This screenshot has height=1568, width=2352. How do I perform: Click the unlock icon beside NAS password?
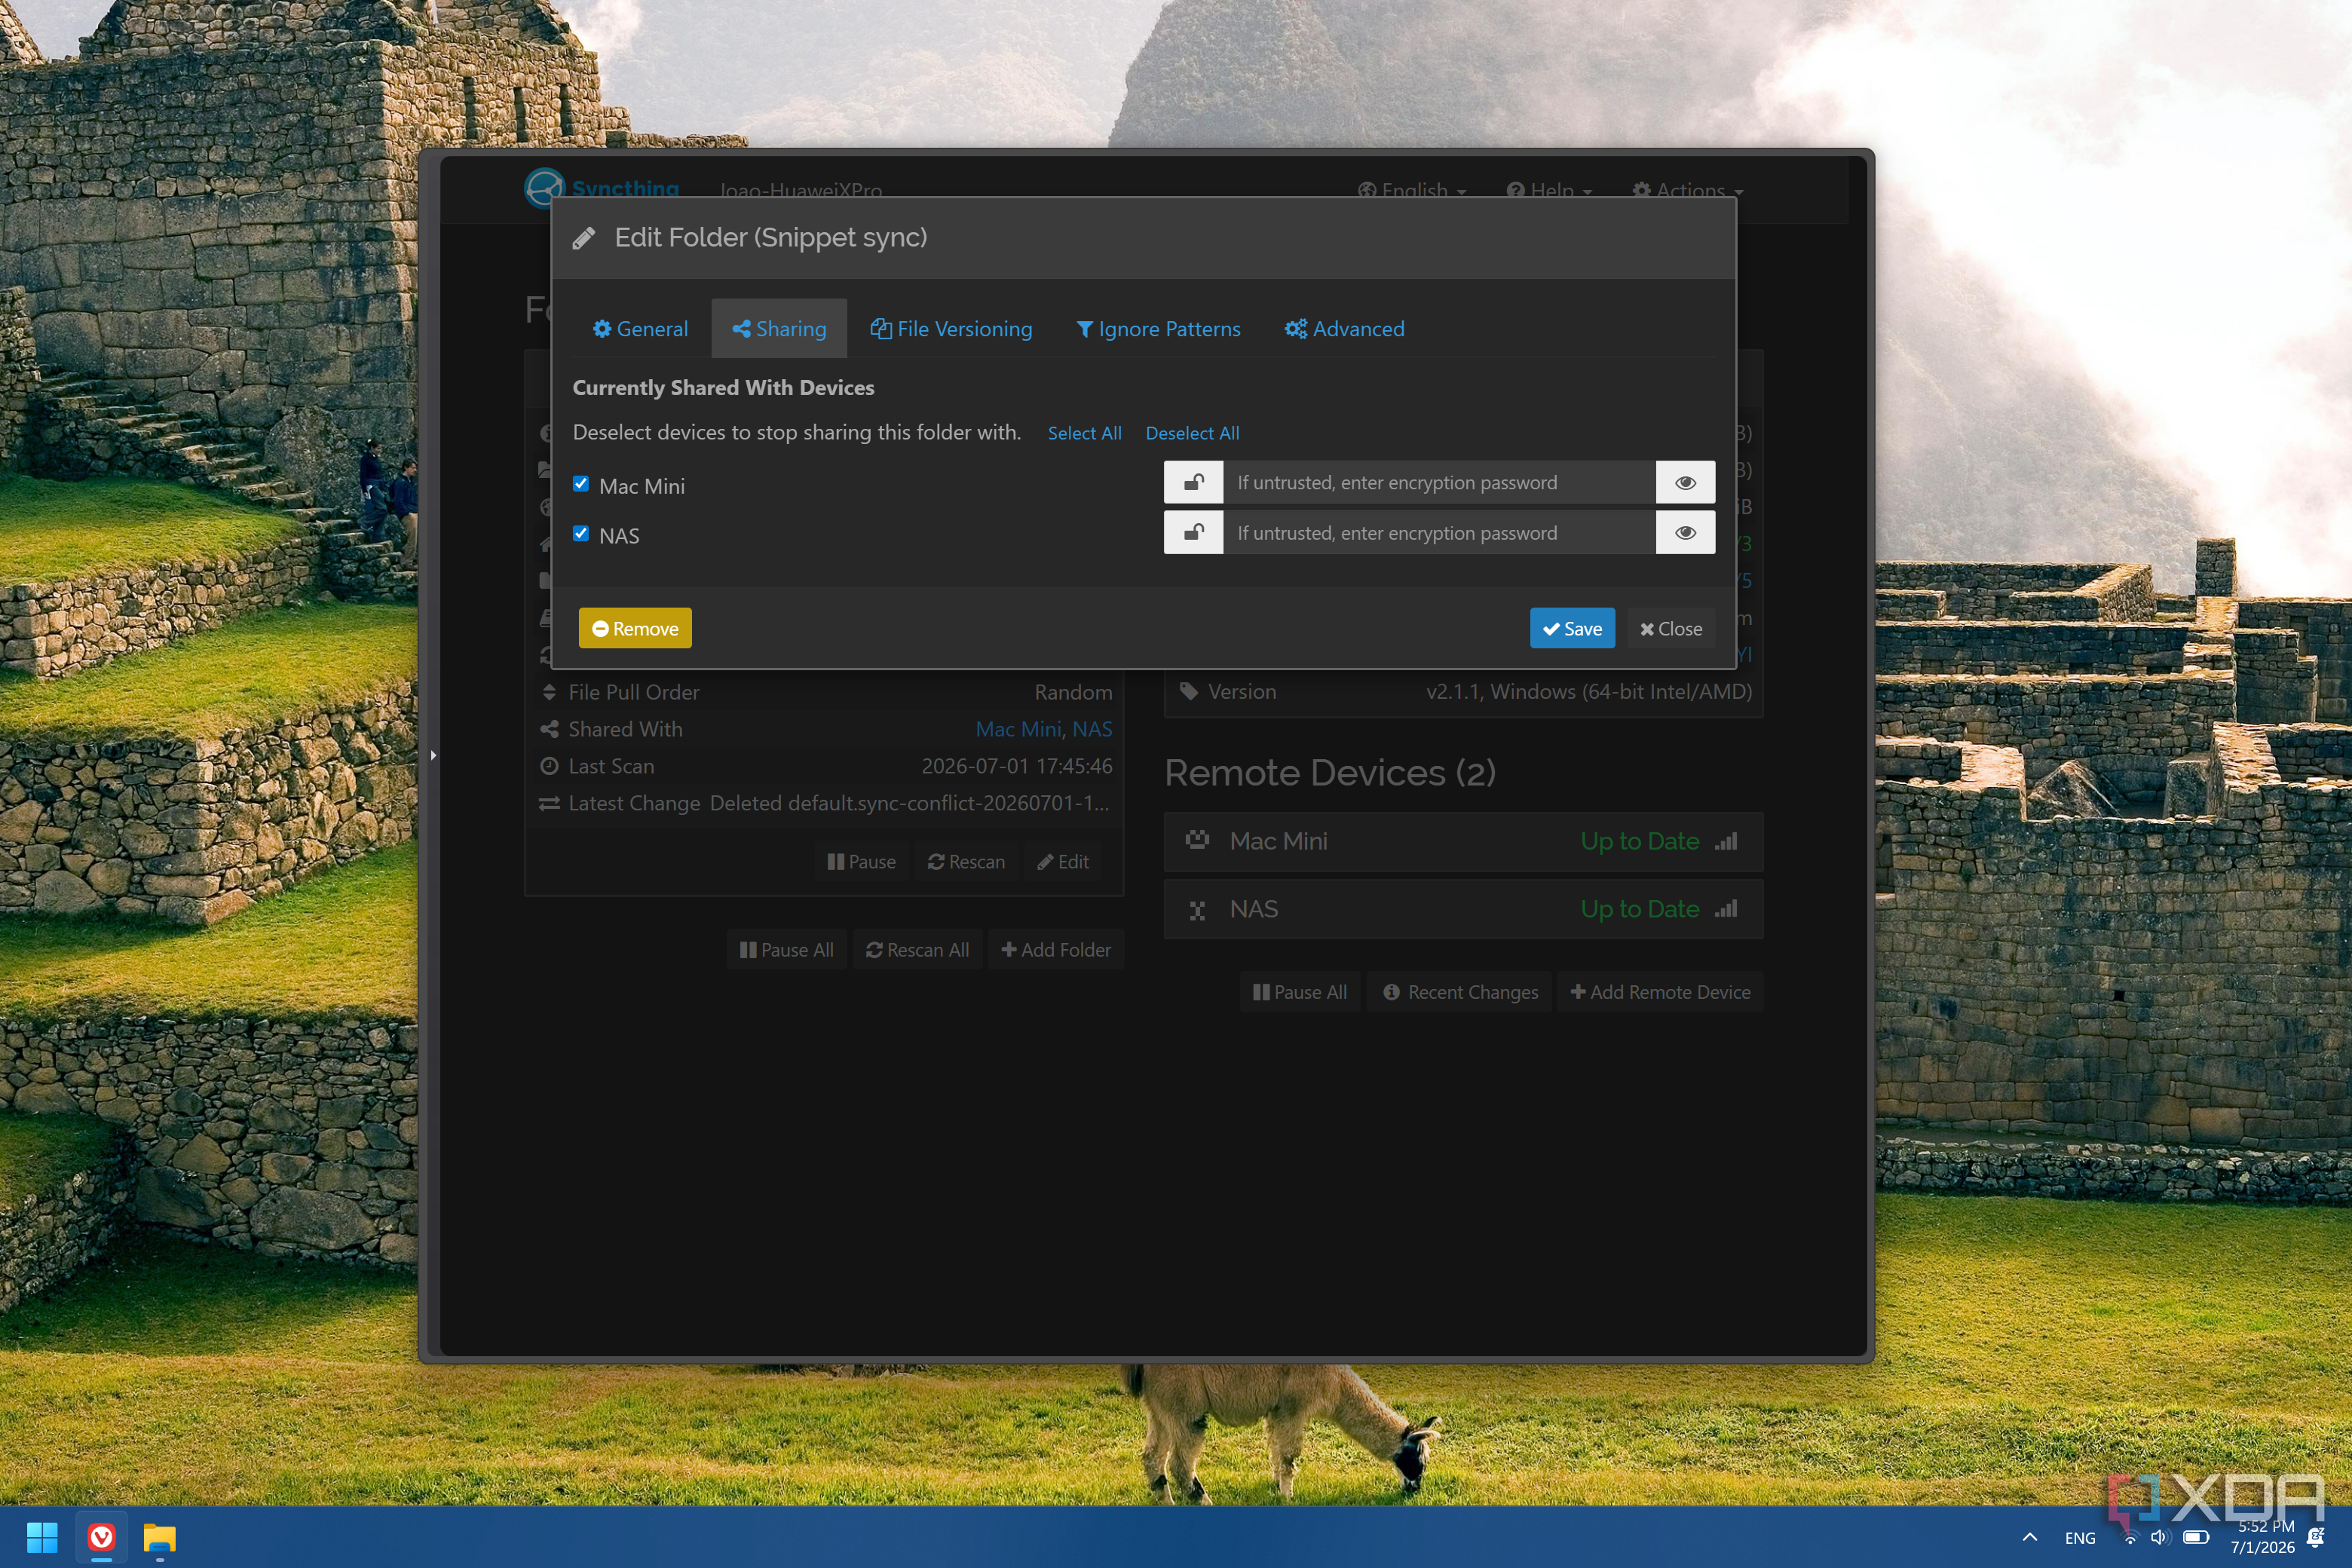[1193, 533]
